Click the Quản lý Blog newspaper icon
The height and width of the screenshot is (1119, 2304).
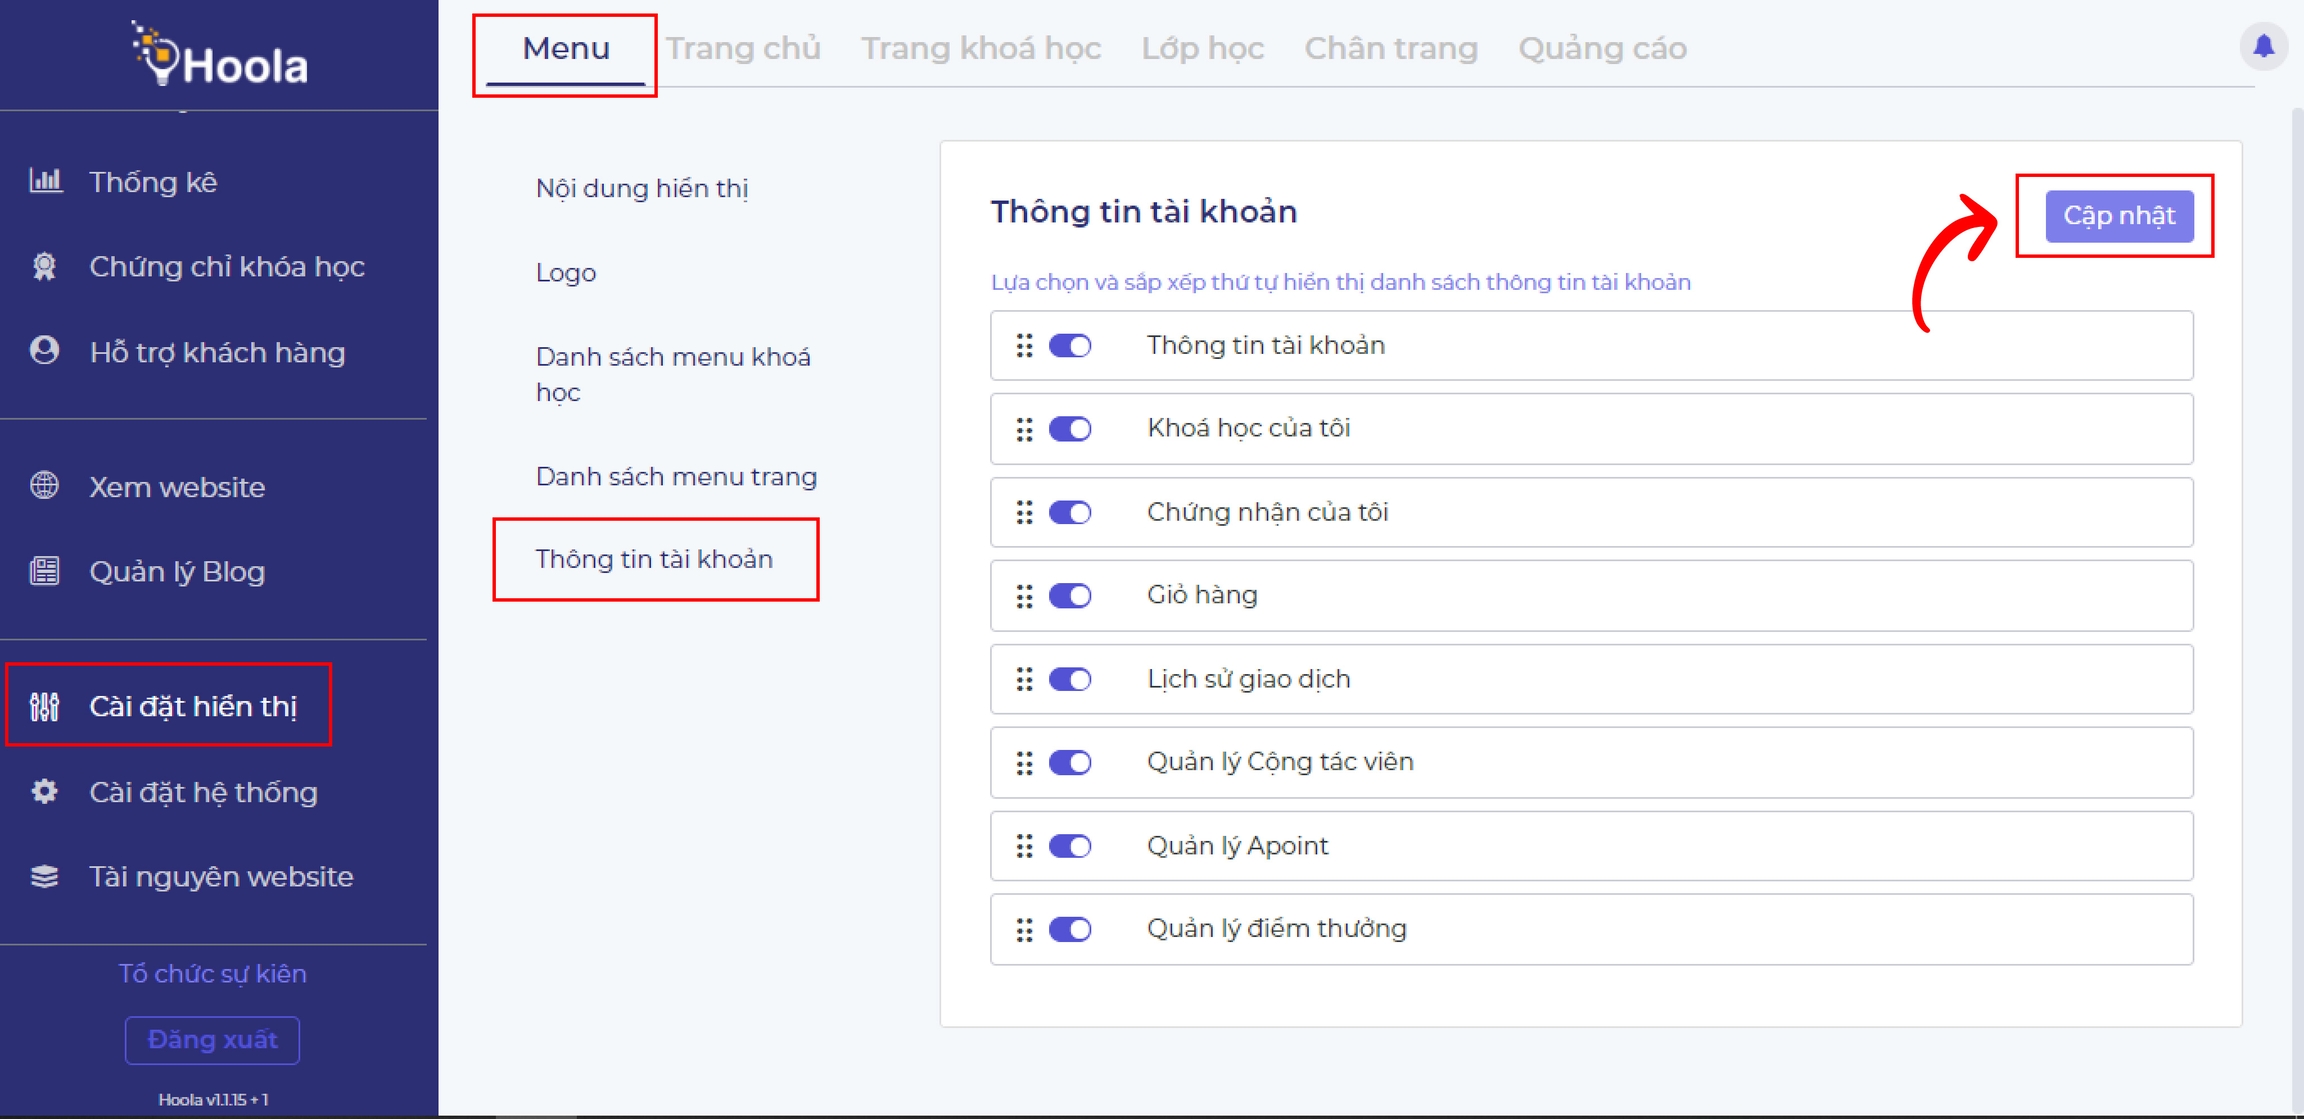tap(45, 571)
